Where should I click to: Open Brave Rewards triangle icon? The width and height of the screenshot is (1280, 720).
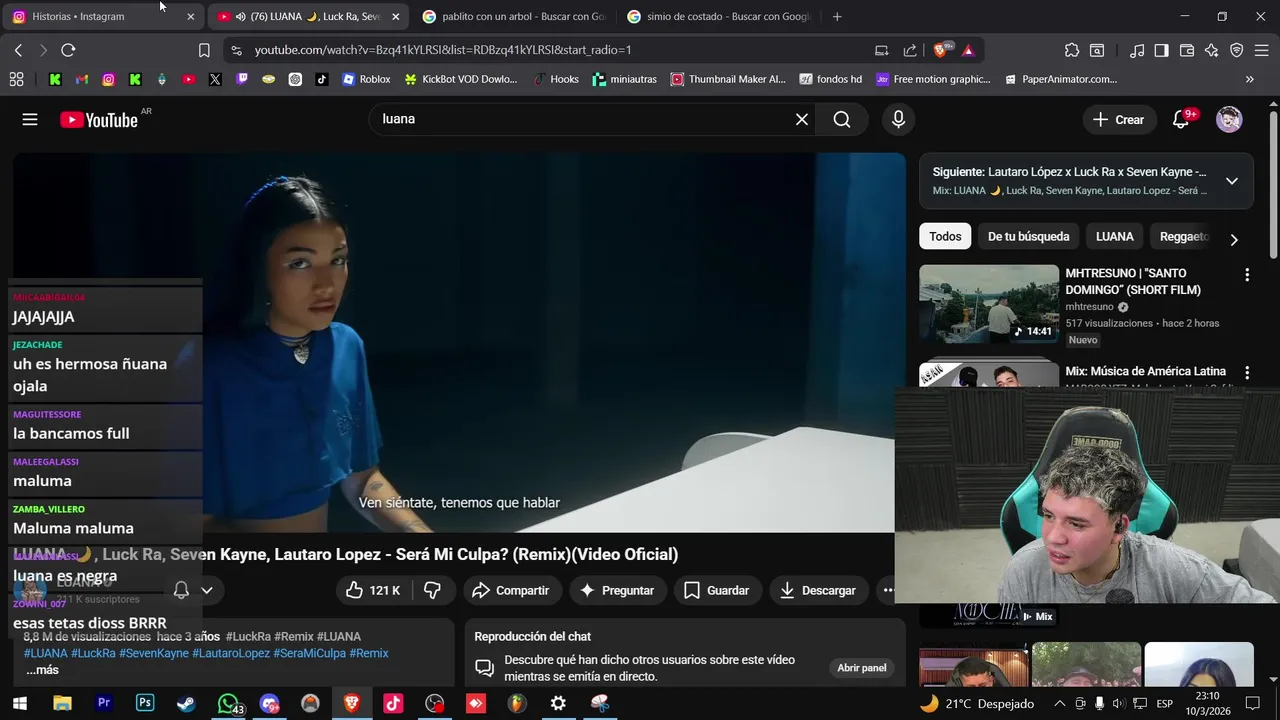pos(968,50)
